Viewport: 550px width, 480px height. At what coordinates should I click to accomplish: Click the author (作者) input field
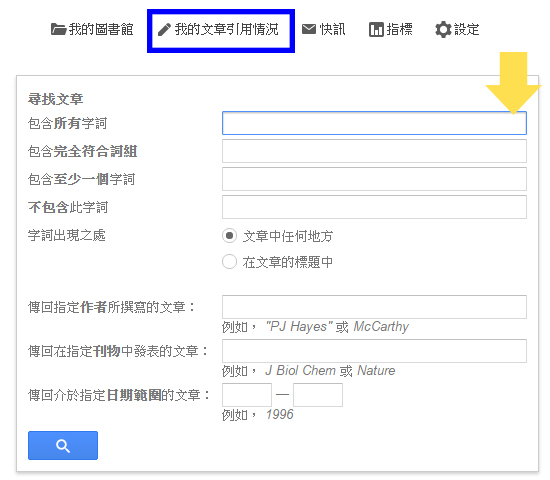click(x=374, y=307)
